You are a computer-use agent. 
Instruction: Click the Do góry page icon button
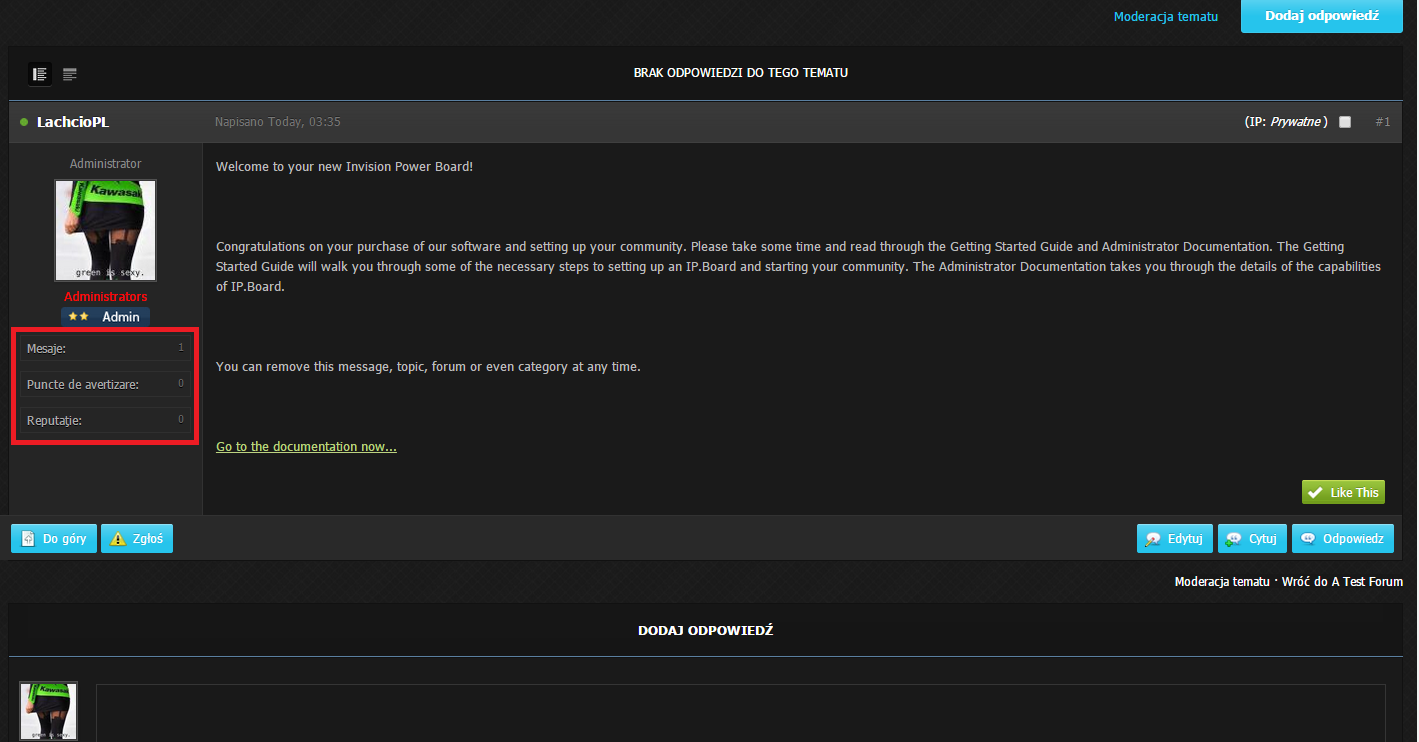(x=55, y=539)
